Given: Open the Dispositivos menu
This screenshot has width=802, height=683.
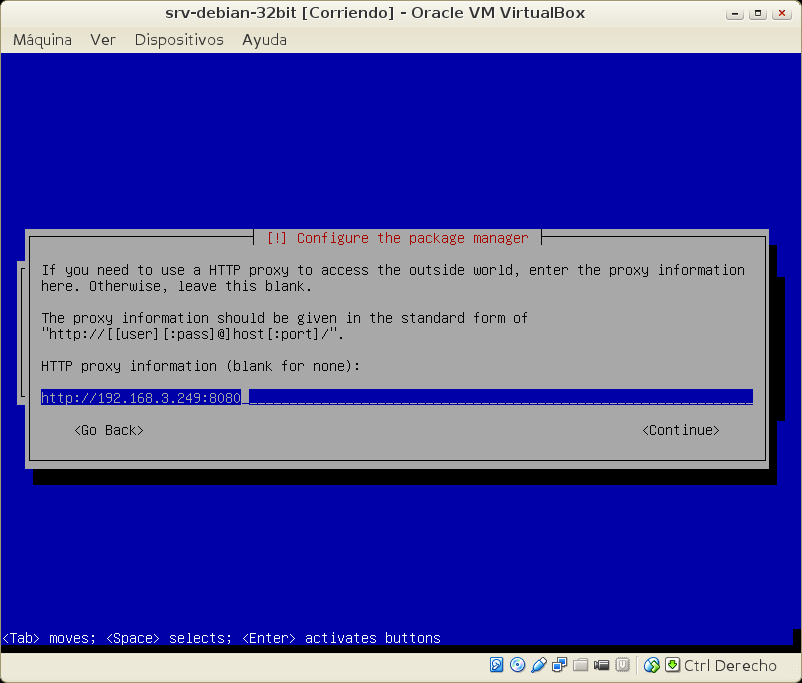Looking at the screenshot, I should pyautogui.click(x=179, y=40).
